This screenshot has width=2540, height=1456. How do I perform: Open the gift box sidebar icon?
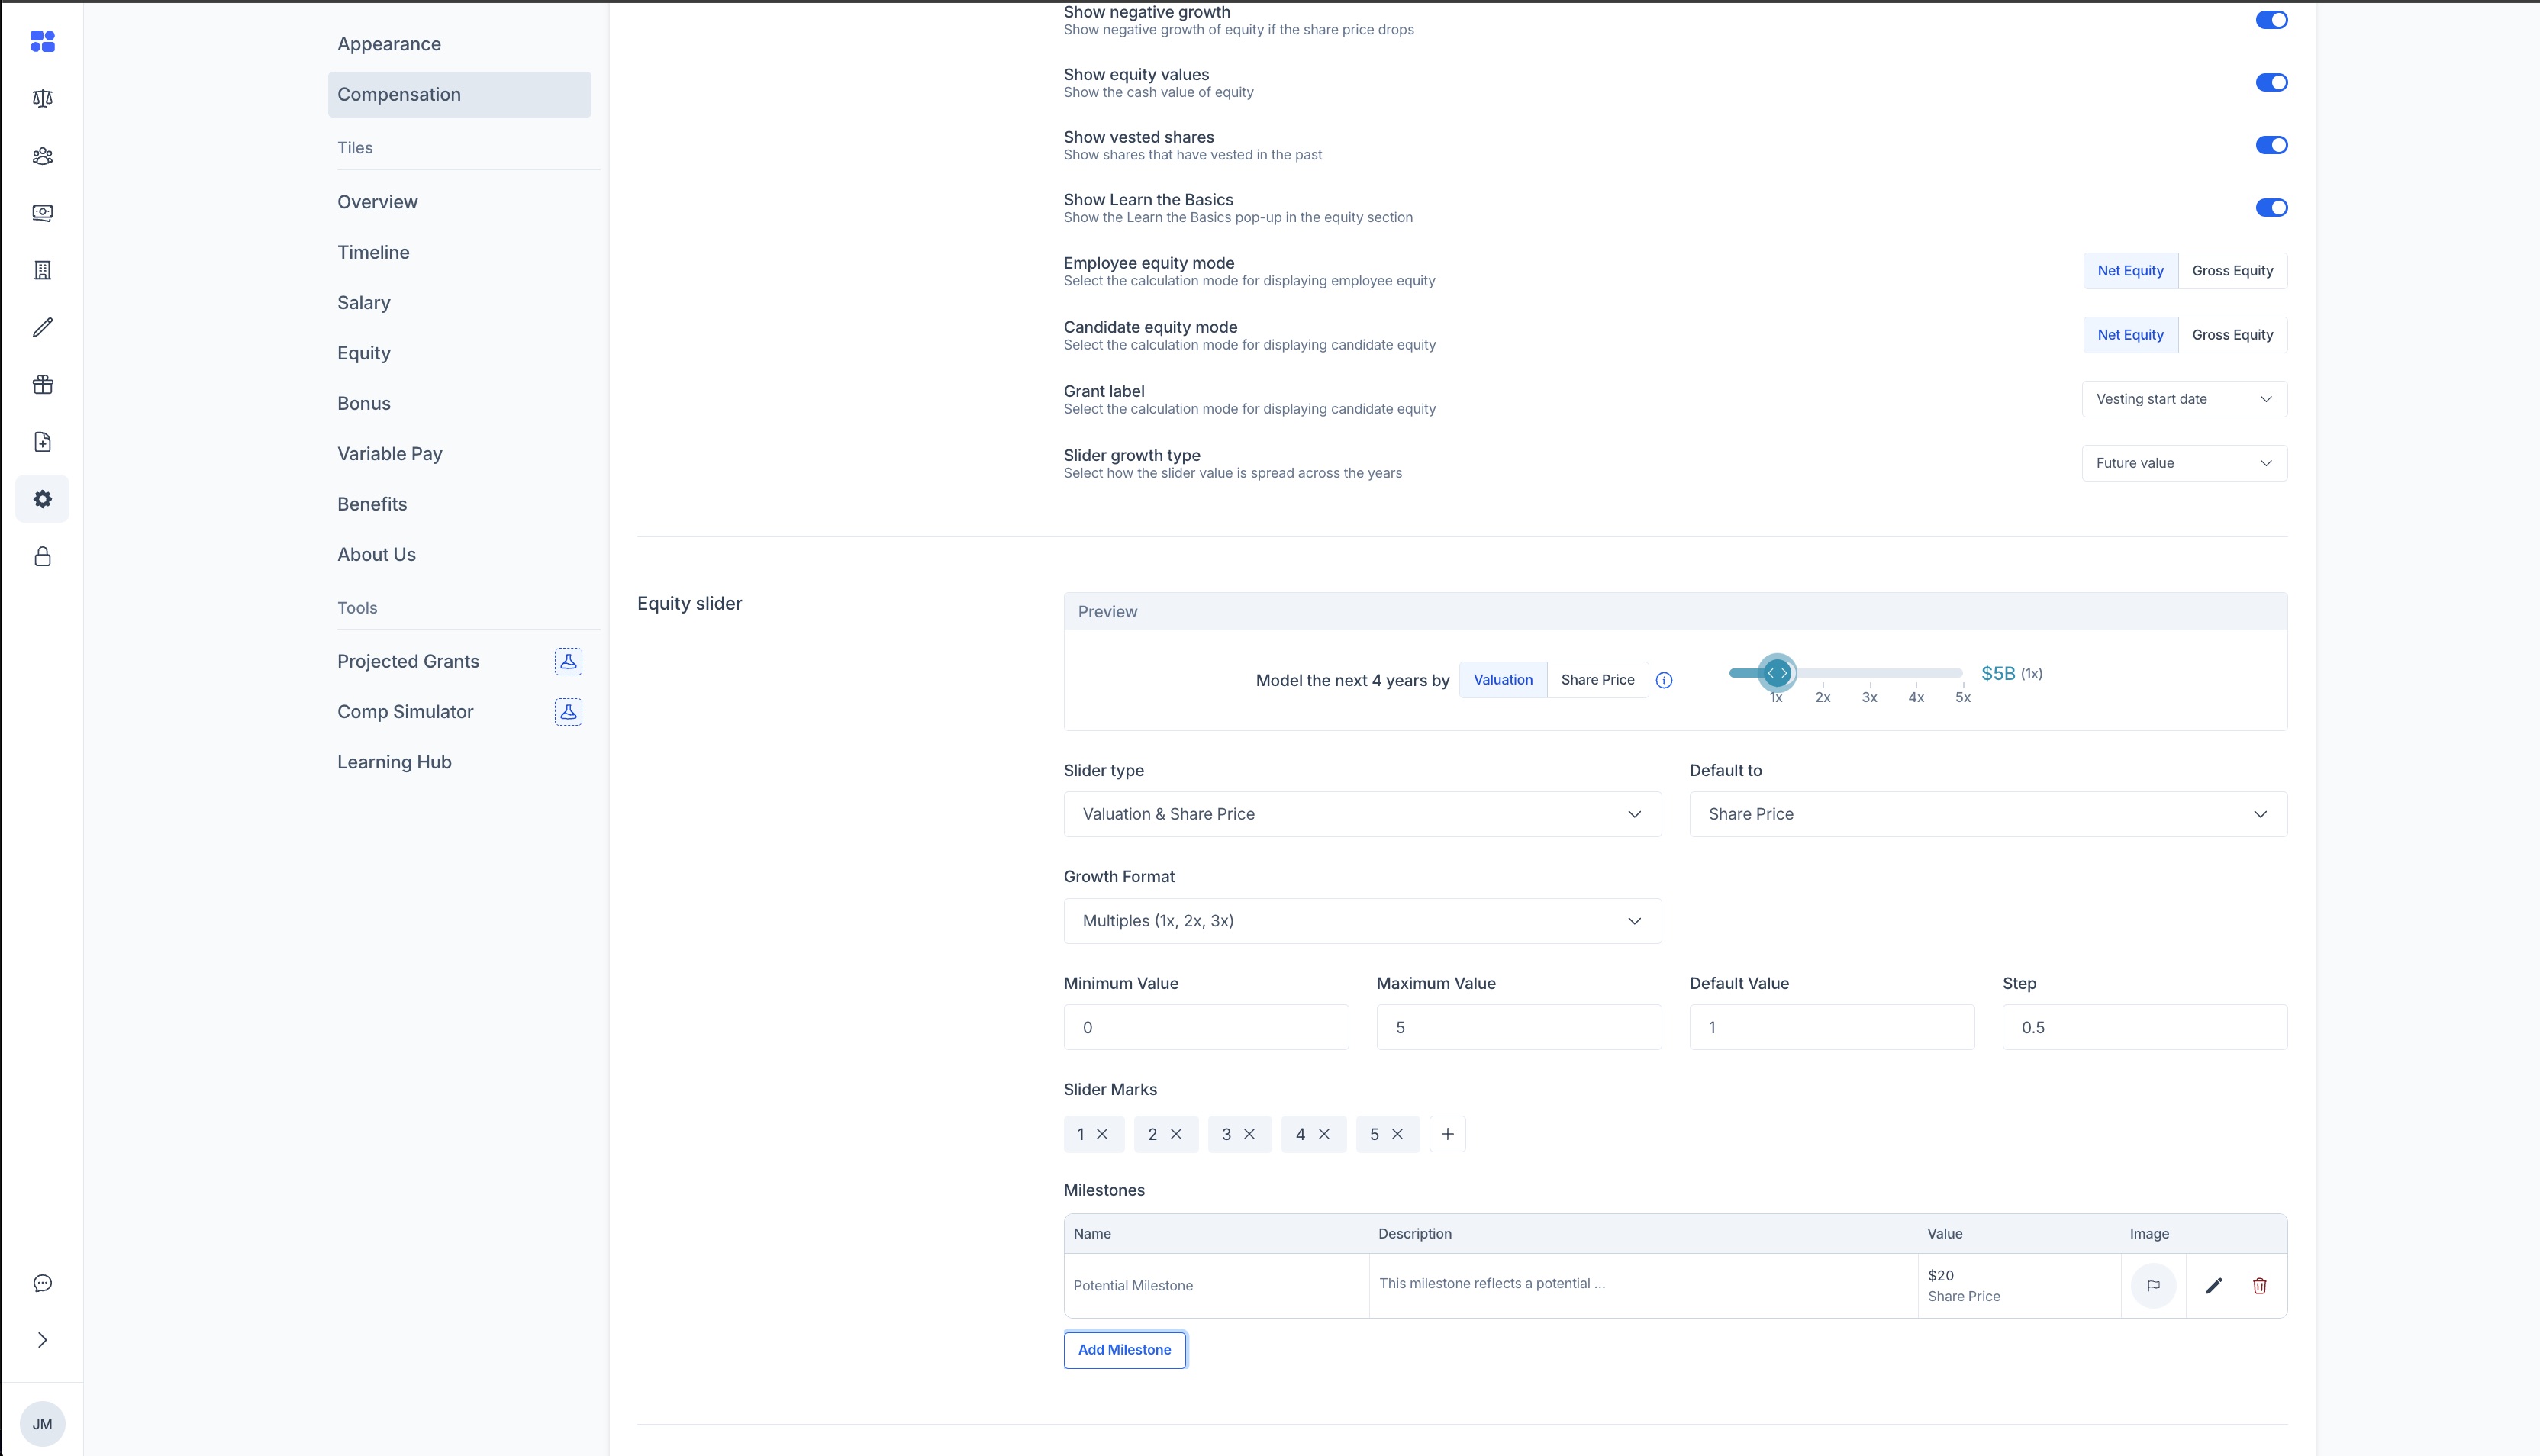pyautogui.click(x=42, y=385)
